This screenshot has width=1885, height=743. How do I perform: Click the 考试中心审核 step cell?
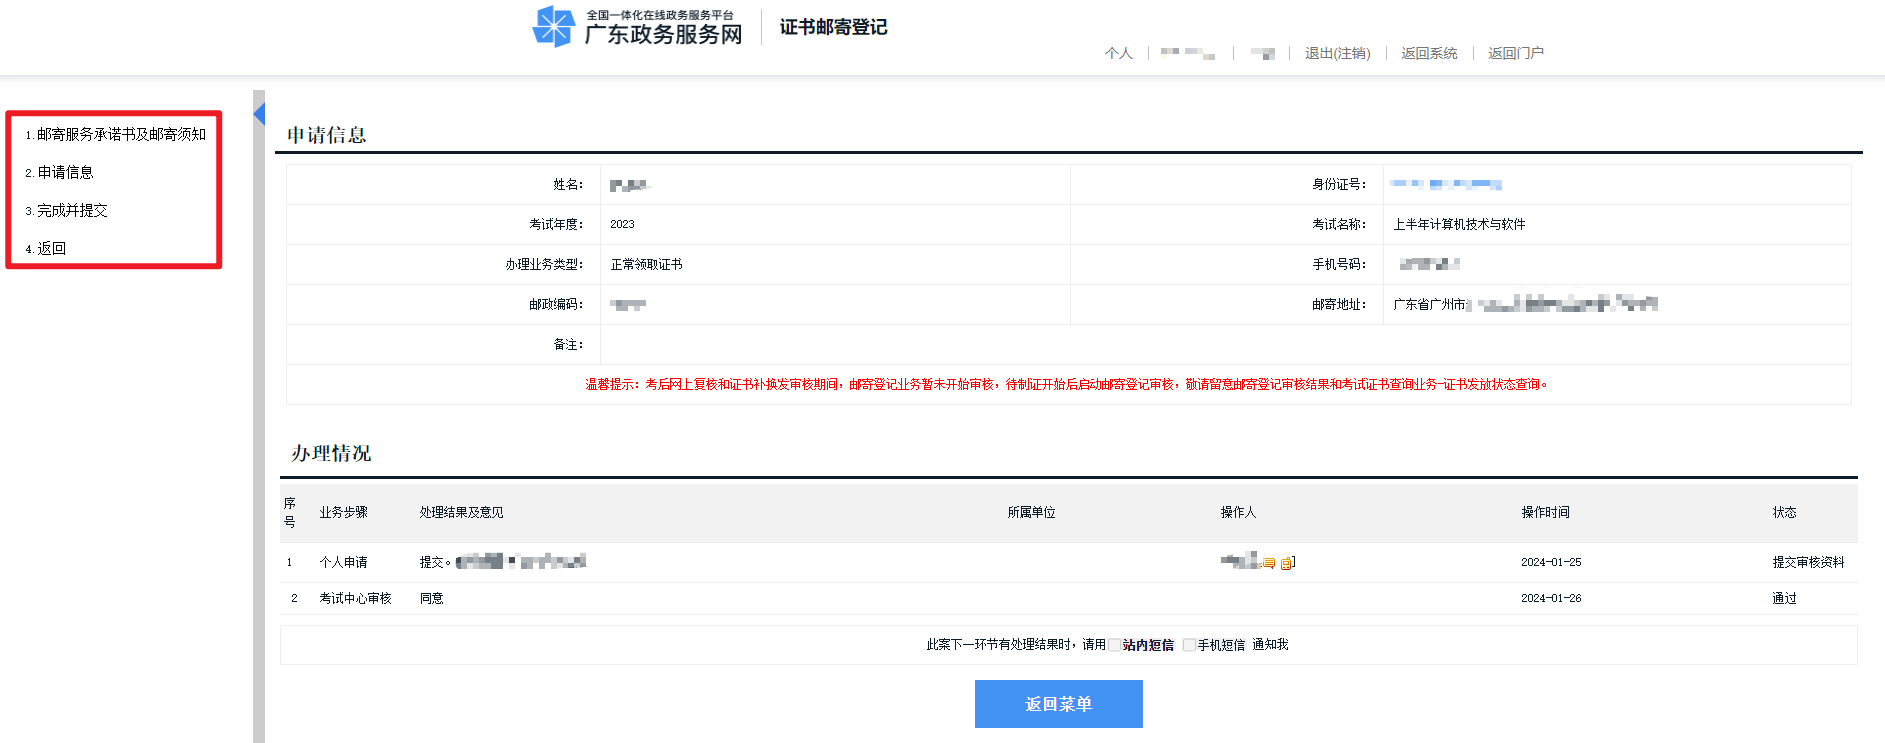coord(355,598)
